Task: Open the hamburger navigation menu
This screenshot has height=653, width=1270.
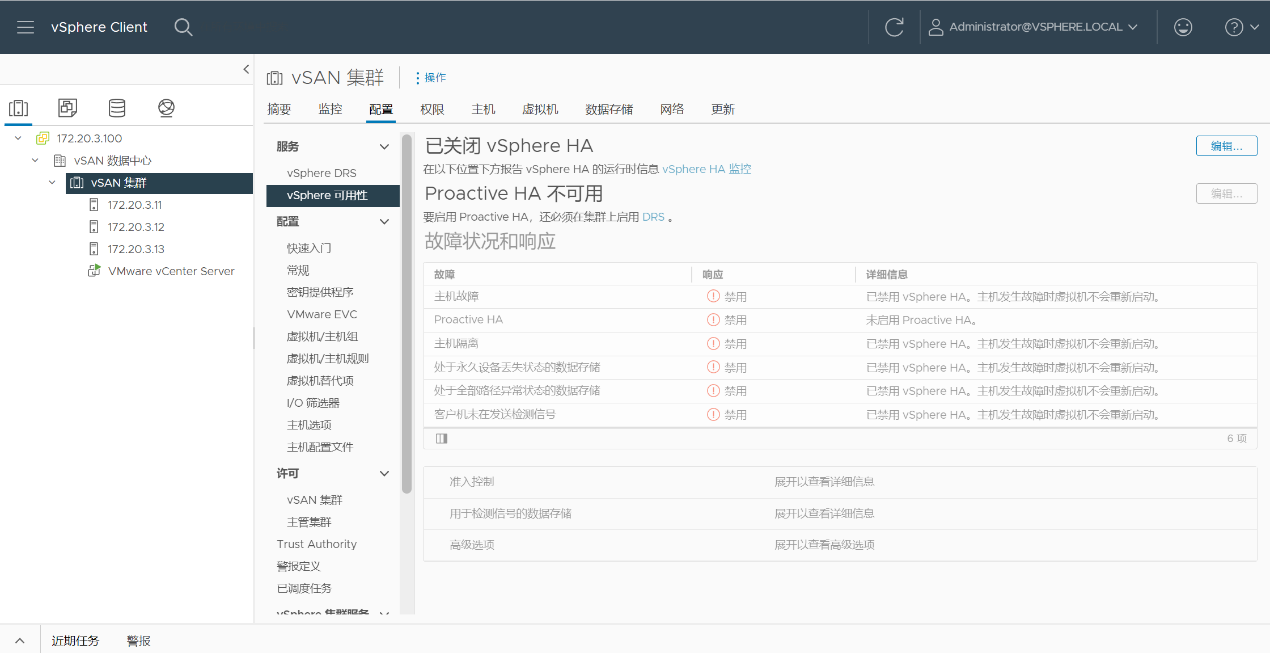Action: 26,27
